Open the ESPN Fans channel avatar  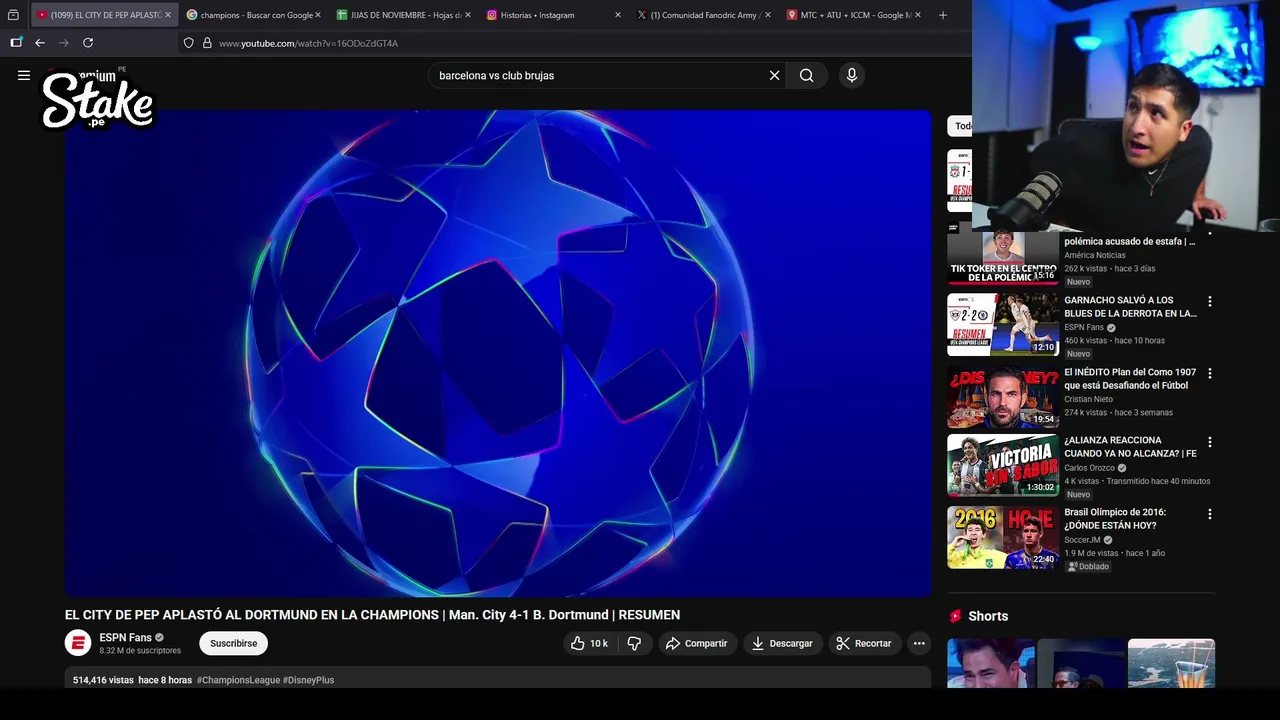coord(78,643)
